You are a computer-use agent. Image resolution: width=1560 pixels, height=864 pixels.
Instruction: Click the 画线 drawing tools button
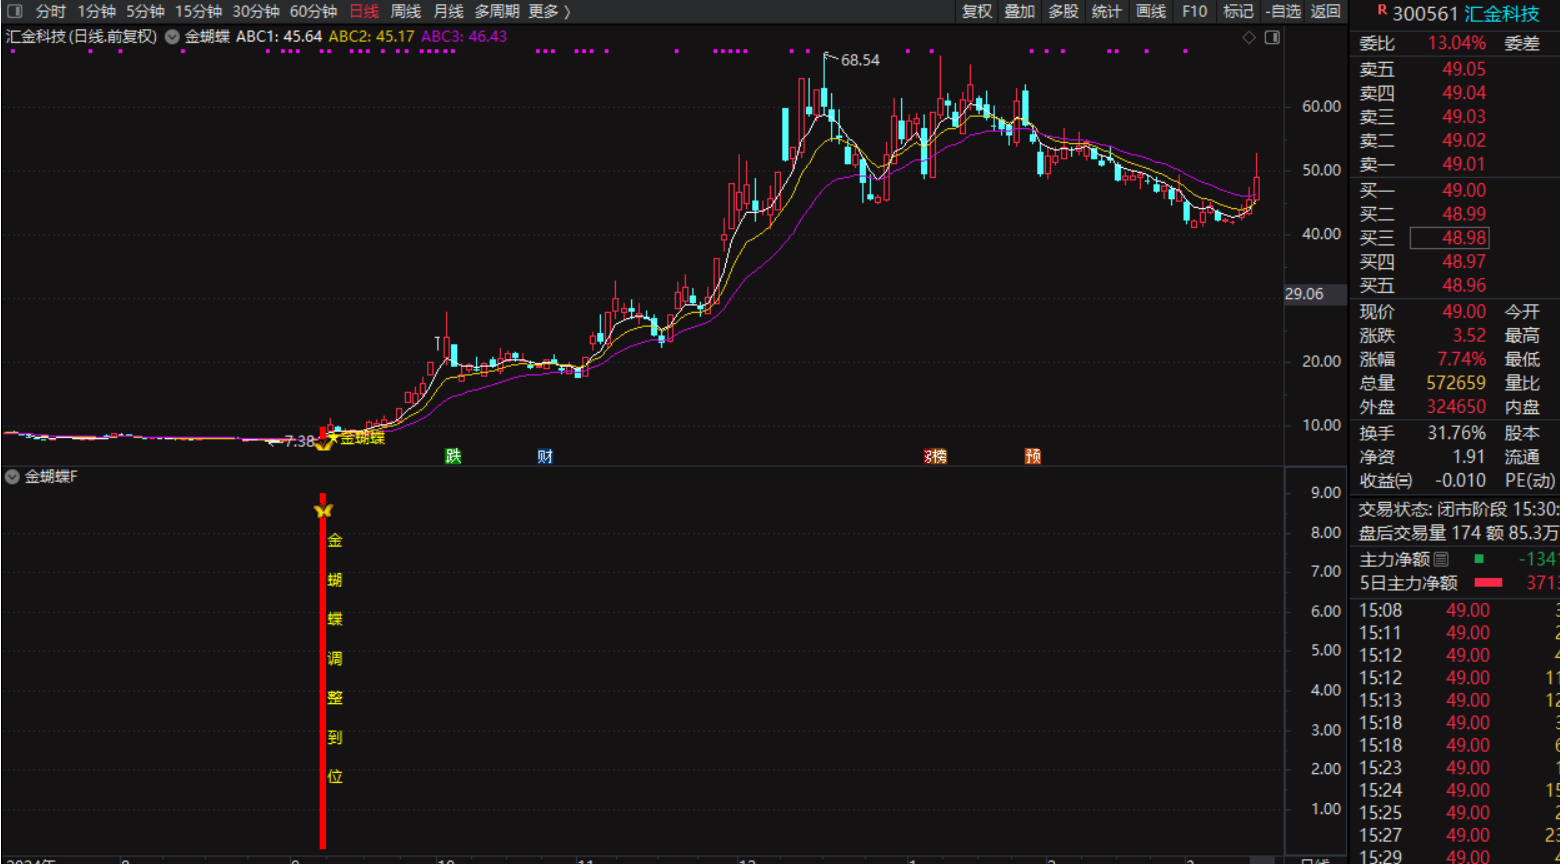pyautogui.click(x=1151, y=12)
